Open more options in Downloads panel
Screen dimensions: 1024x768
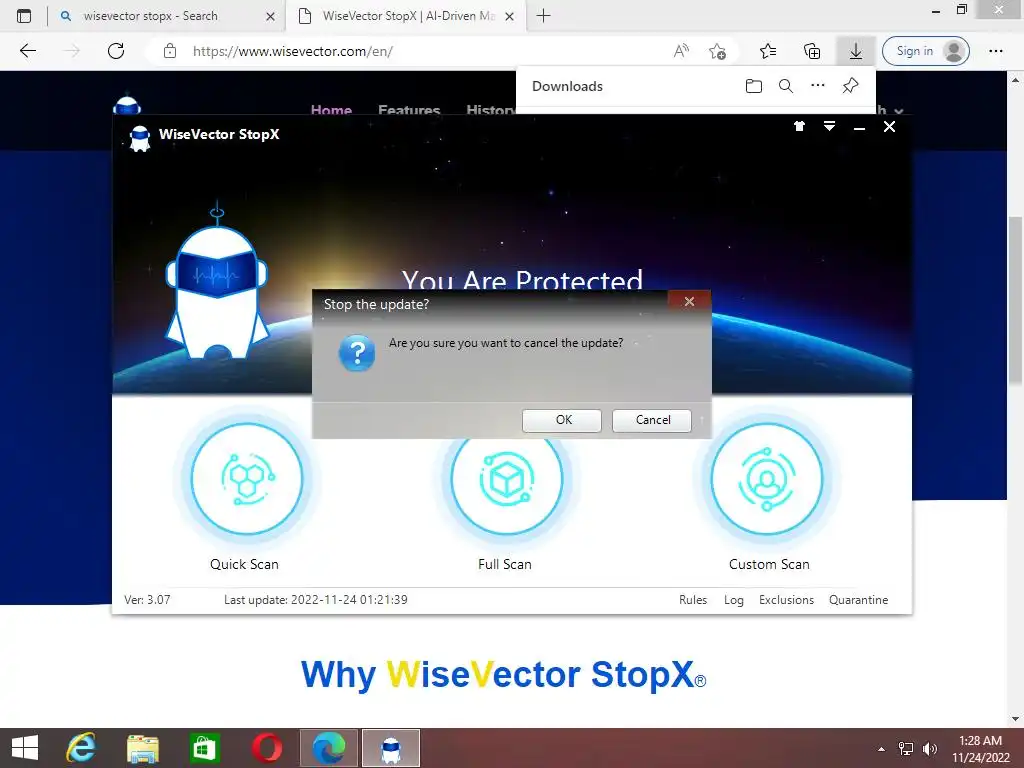pyautogui.click(x=818, y=86)
